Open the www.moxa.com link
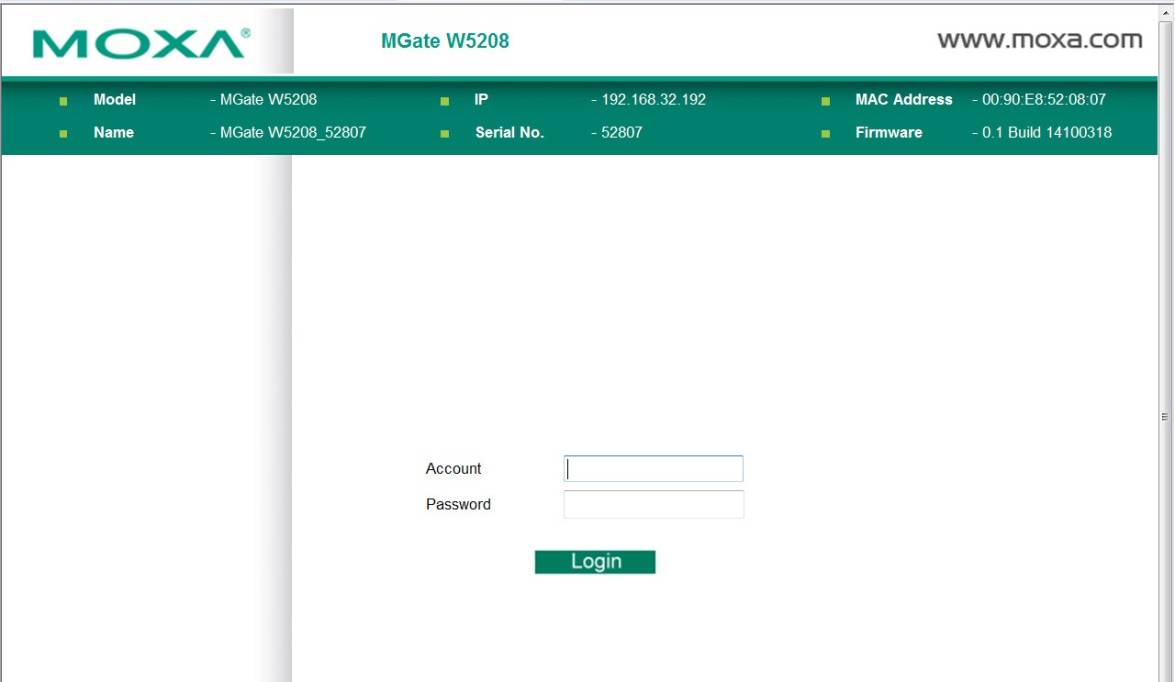 (1040, 39)
